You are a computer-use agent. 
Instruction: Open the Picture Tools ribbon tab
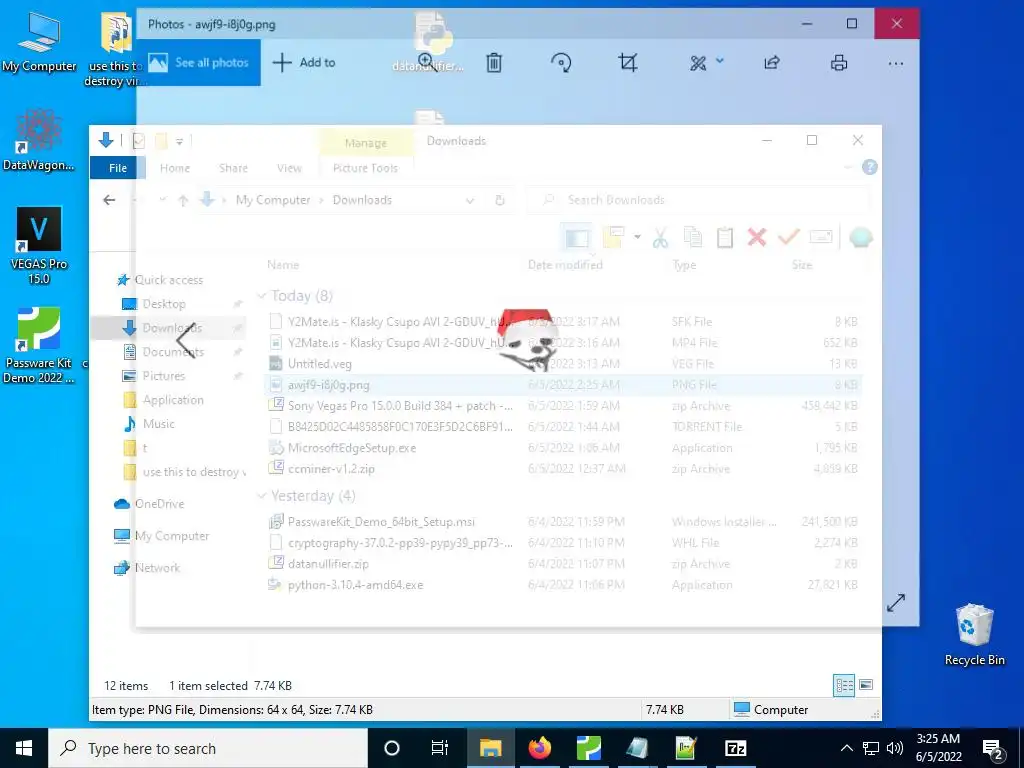coord(365,168)
